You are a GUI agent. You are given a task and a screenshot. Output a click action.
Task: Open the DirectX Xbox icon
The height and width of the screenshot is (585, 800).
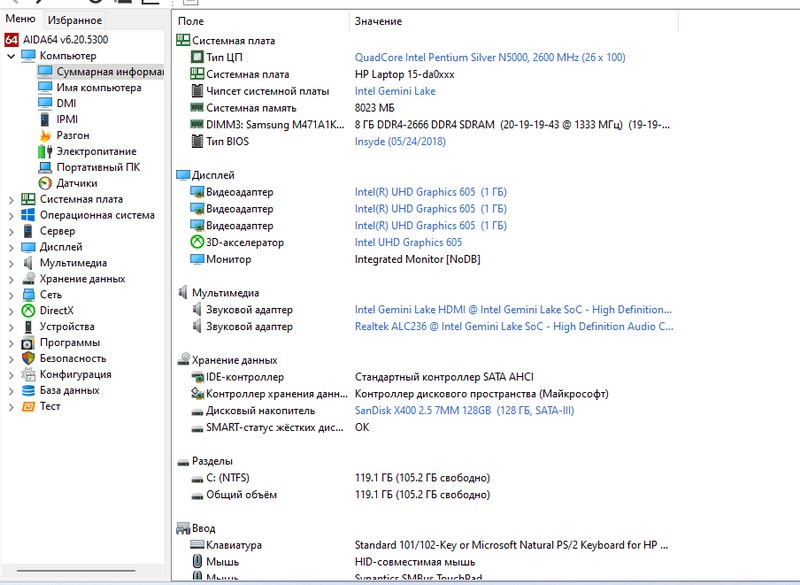point(28,311)
